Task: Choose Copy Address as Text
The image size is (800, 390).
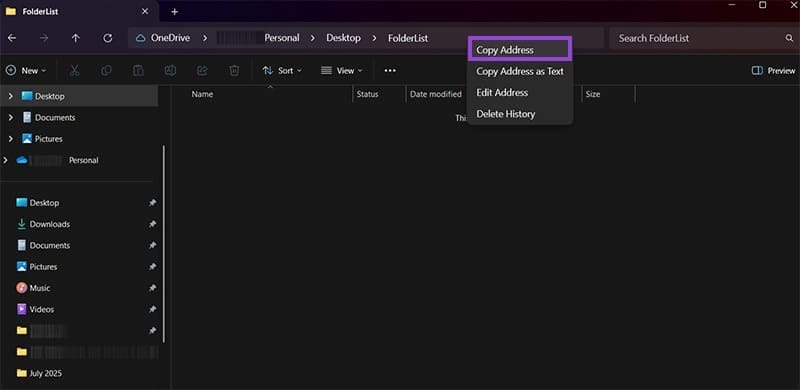Action: tap(520, 71)
